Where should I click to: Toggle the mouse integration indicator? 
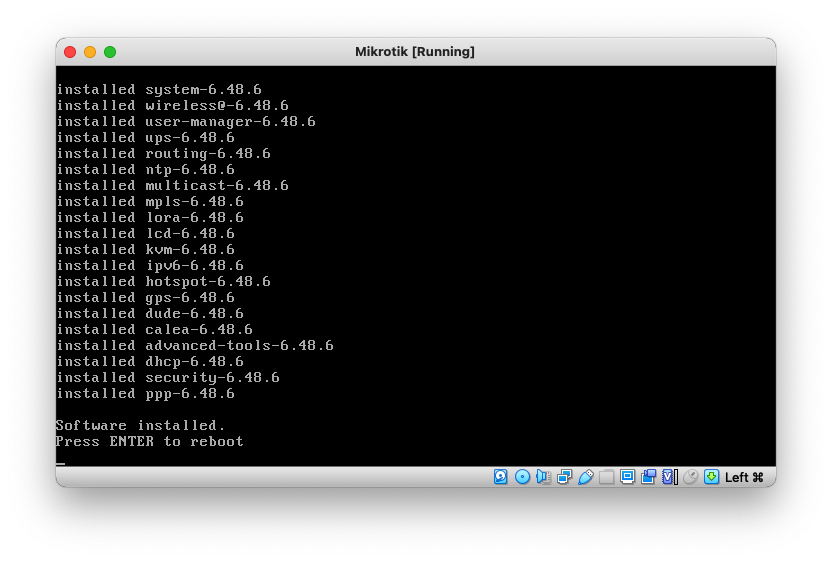[x=690, y=477]
